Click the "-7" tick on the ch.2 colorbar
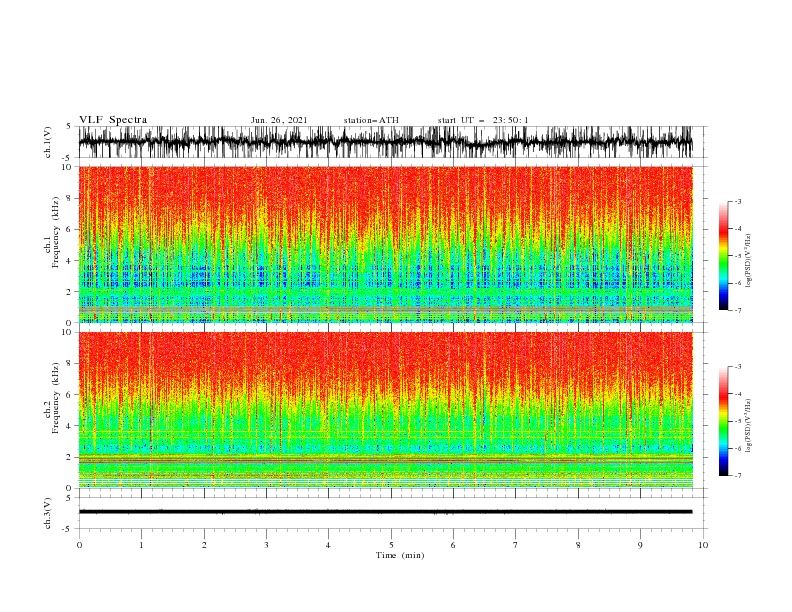Viewport: 792px width, 612px height. (x=738, y=476)
